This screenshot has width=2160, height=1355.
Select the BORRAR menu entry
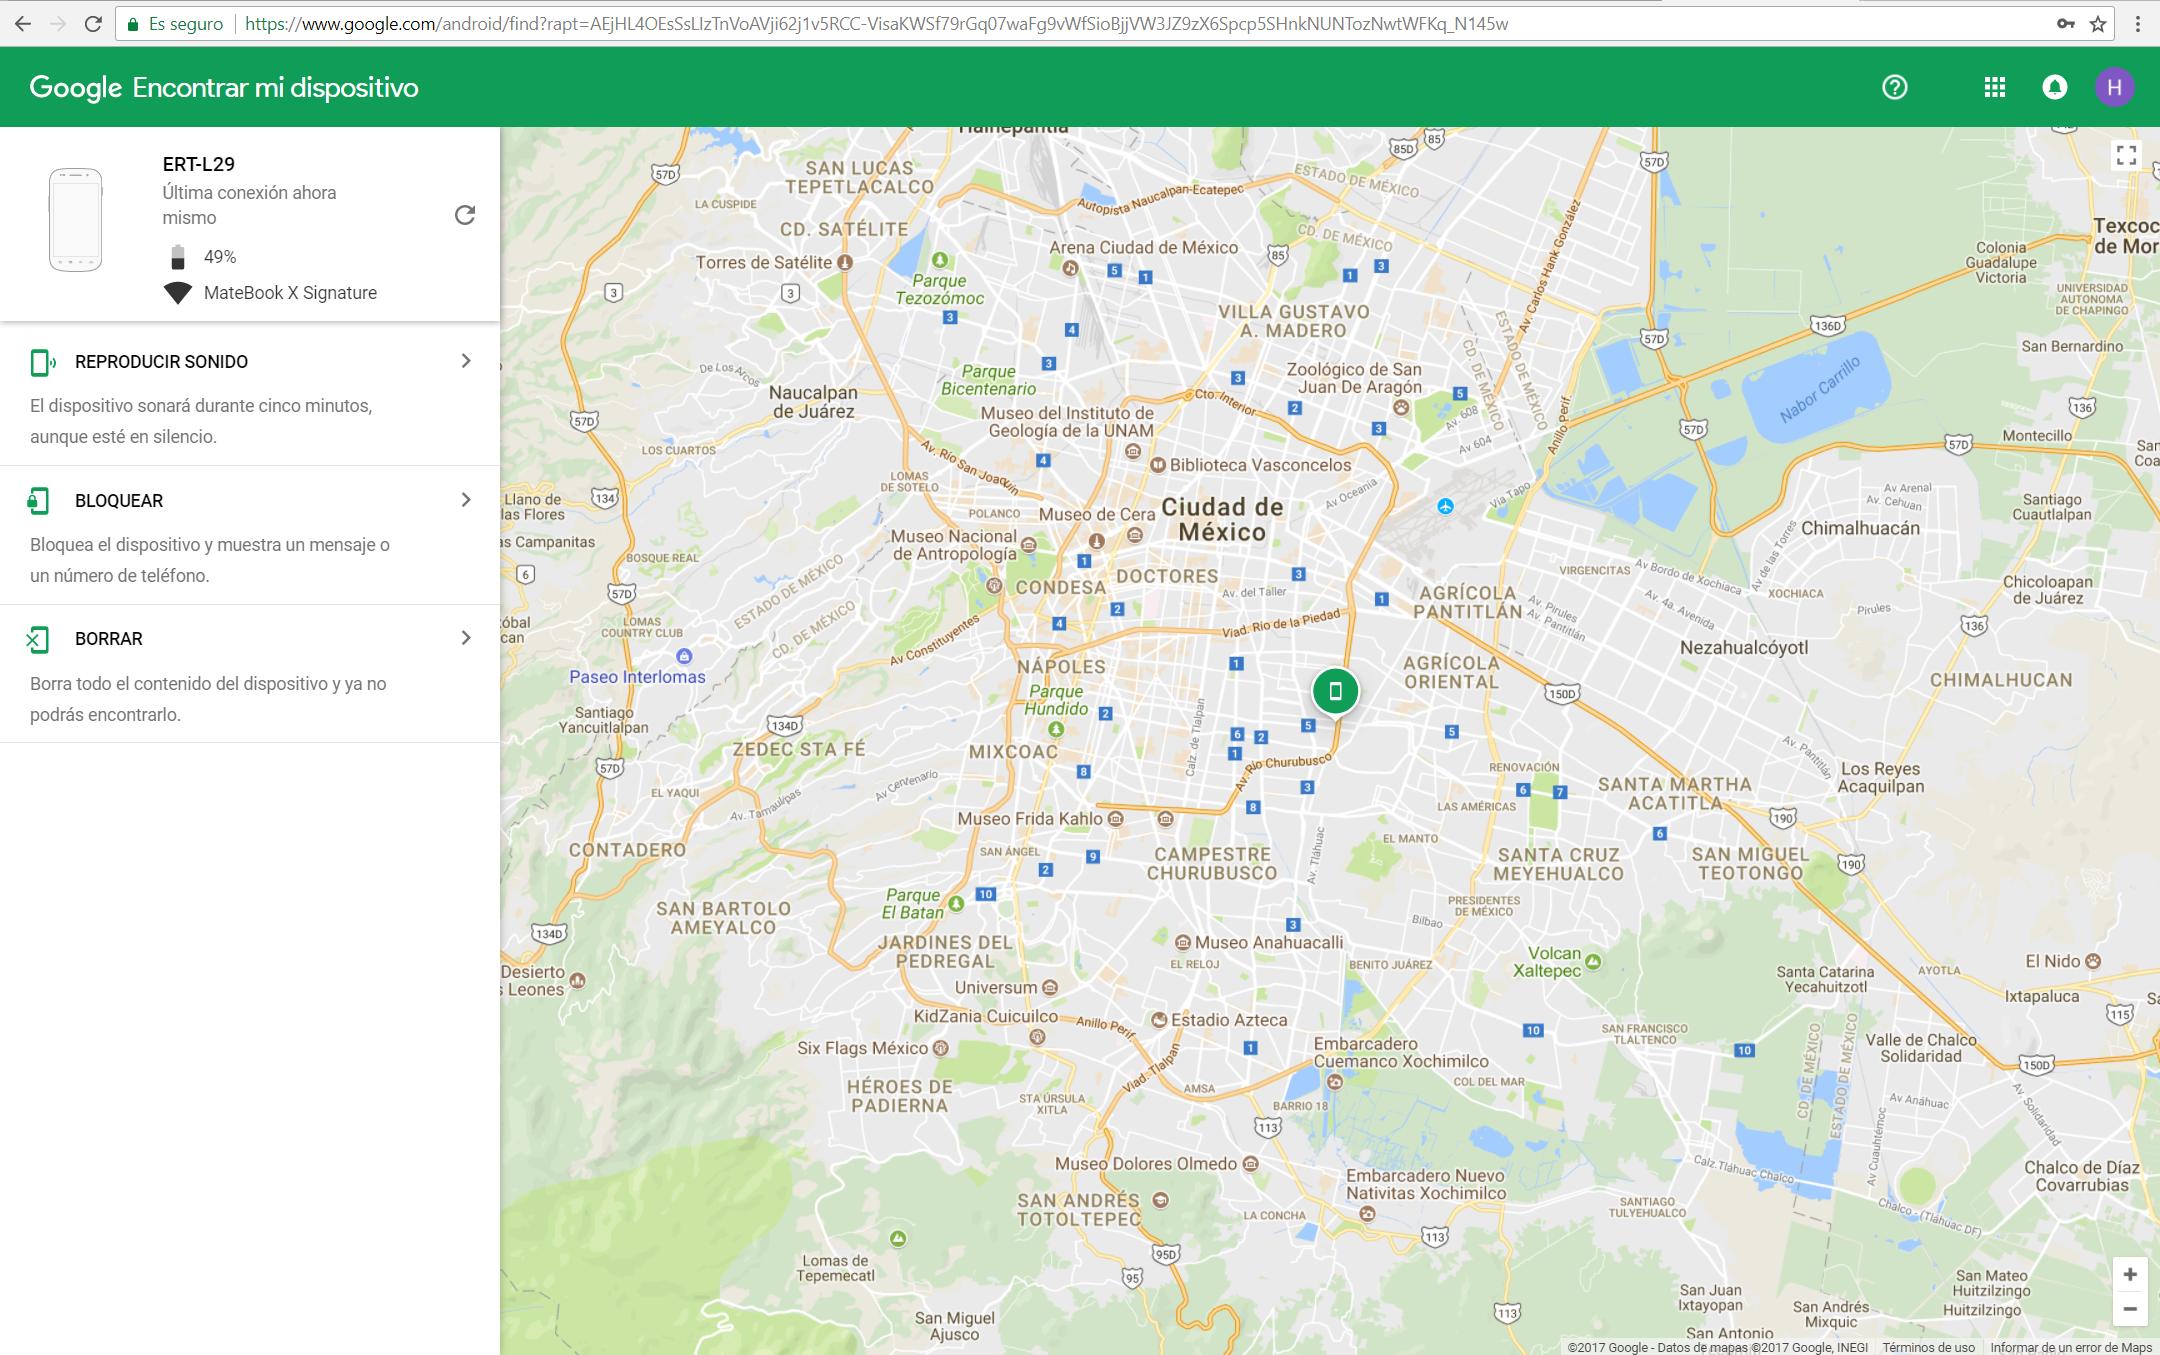109,639
